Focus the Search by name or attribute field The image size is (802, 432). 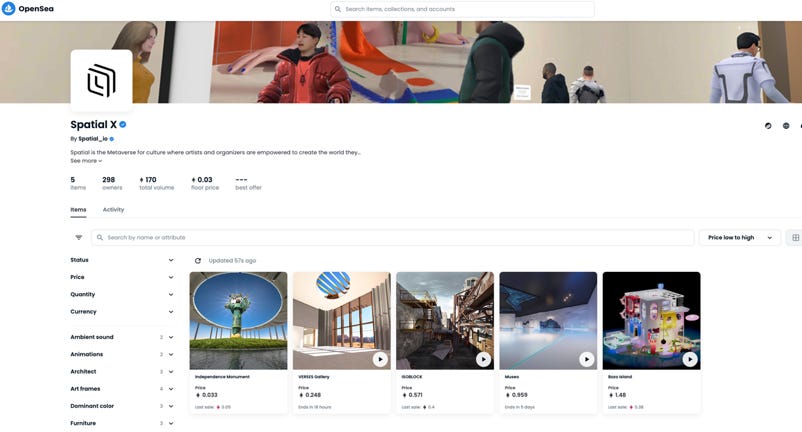(x=393, y=237)
